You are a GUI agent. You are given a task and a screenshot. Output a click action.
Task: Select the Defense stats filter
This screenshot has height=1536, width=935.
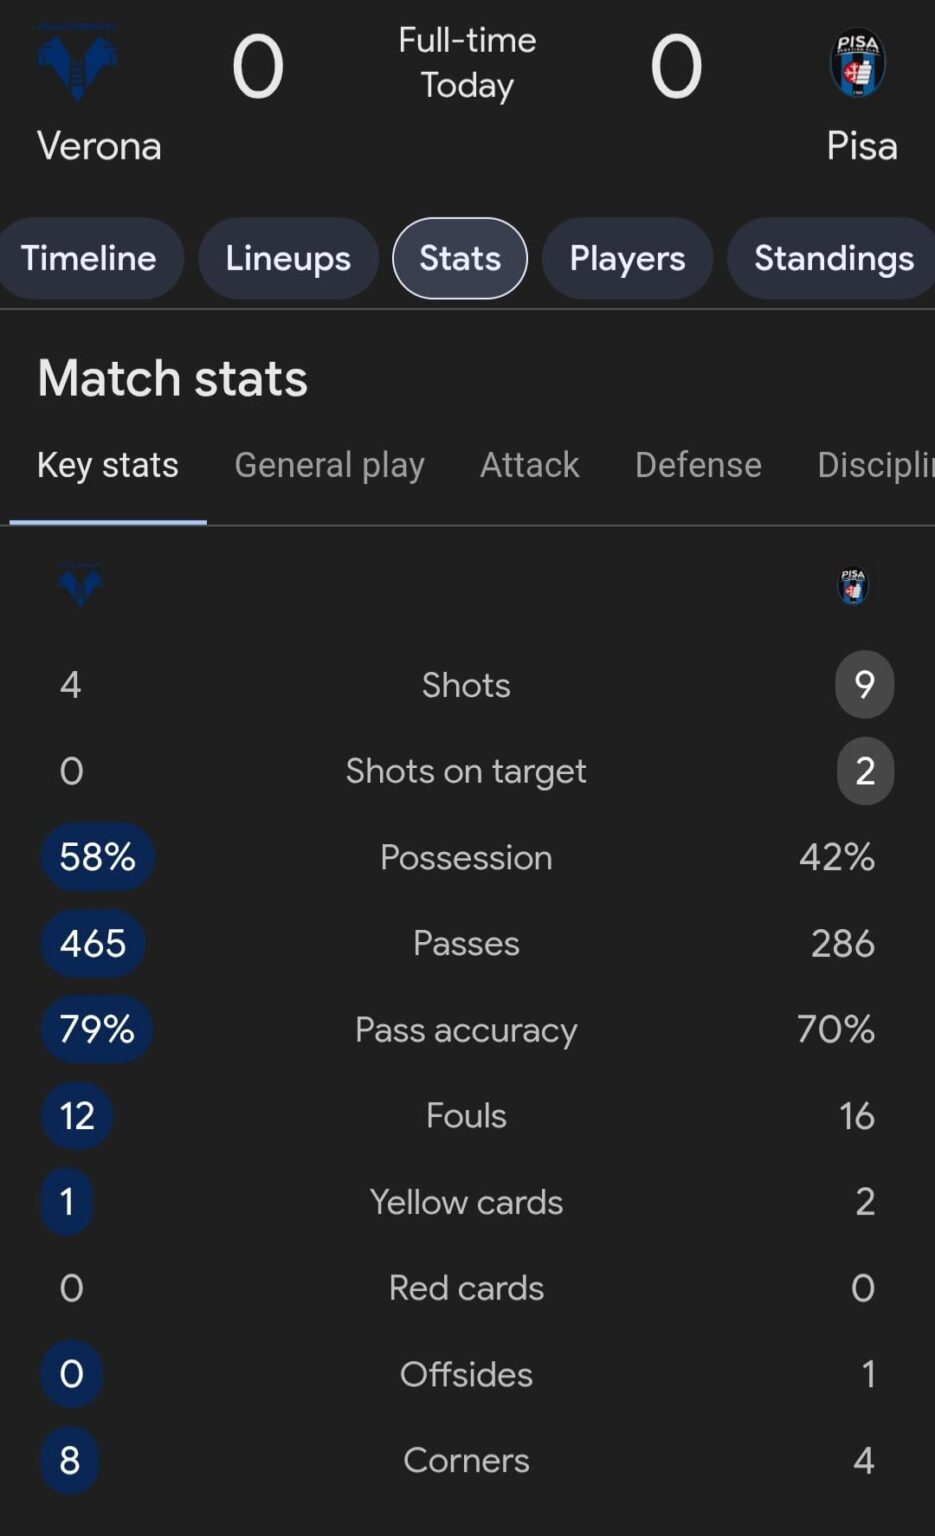pyautogui.click(x=698, y=464)
